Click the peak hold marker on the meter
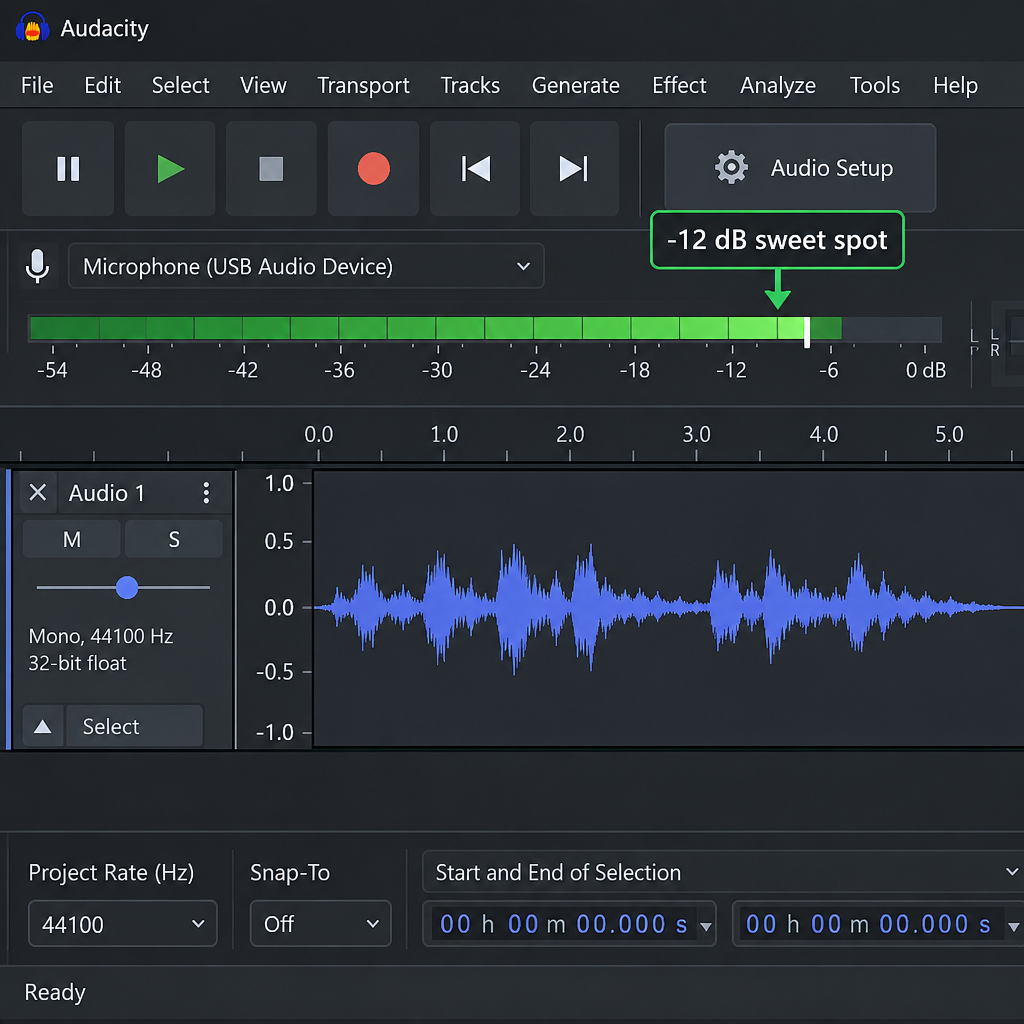Screen dimensions: 1024x1024 click(x=807, y=332)
